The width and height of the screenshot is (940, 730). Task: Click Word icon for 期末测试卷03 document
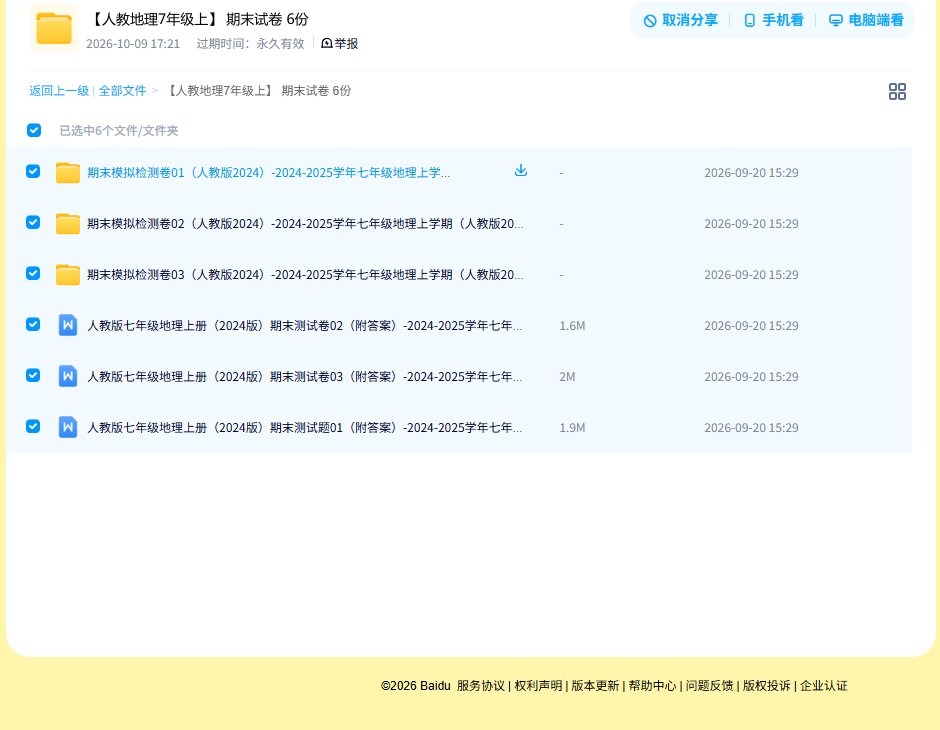pyautogui.click(x=68, y=376)
